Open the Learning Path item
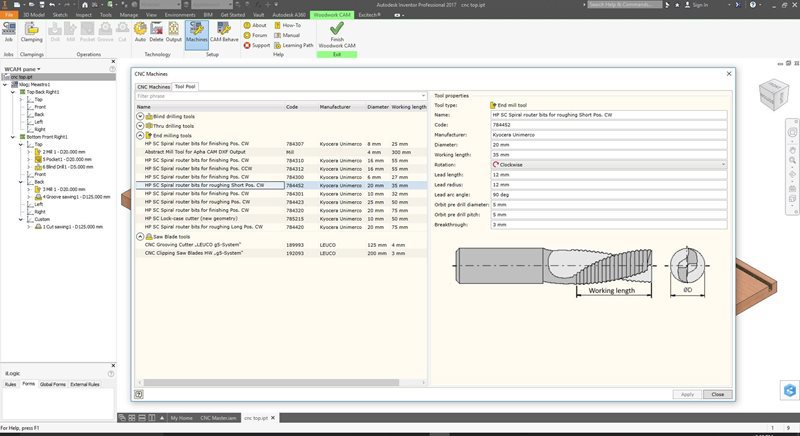The height and width of the screenshot is (436, 800). (293, 45)
